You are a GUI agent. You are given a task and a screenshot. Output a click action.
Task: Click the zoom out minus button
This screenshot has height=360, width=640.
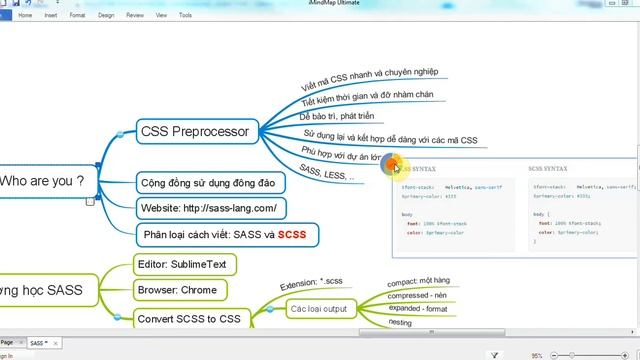point(554,356)
